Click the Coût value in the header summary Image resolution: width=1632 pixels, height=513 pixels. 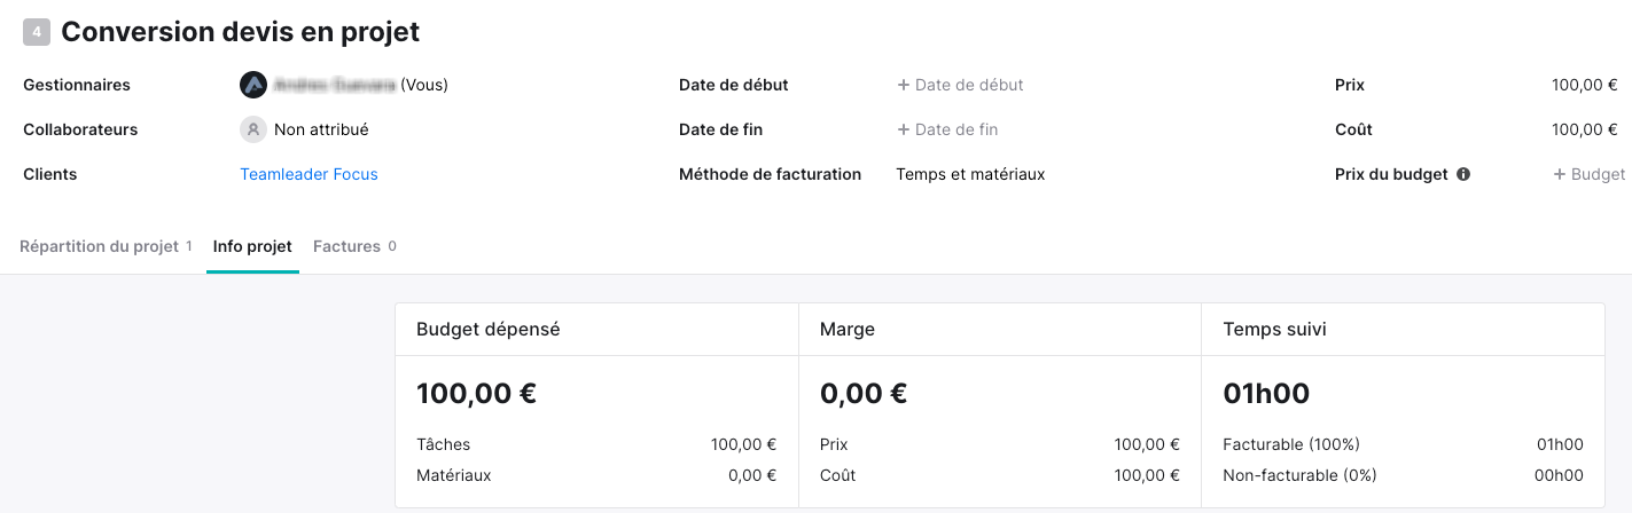1584,129
